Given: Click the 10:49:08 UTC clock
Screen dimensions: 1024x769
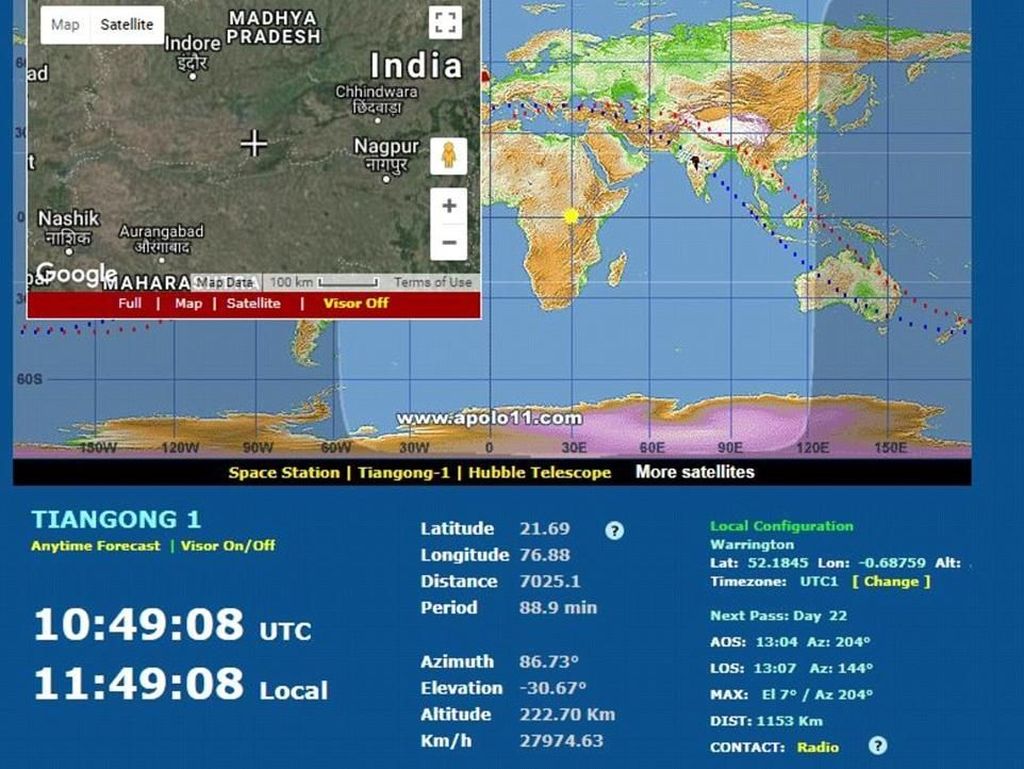Looking at the screenshot, I should coord(172,625).
